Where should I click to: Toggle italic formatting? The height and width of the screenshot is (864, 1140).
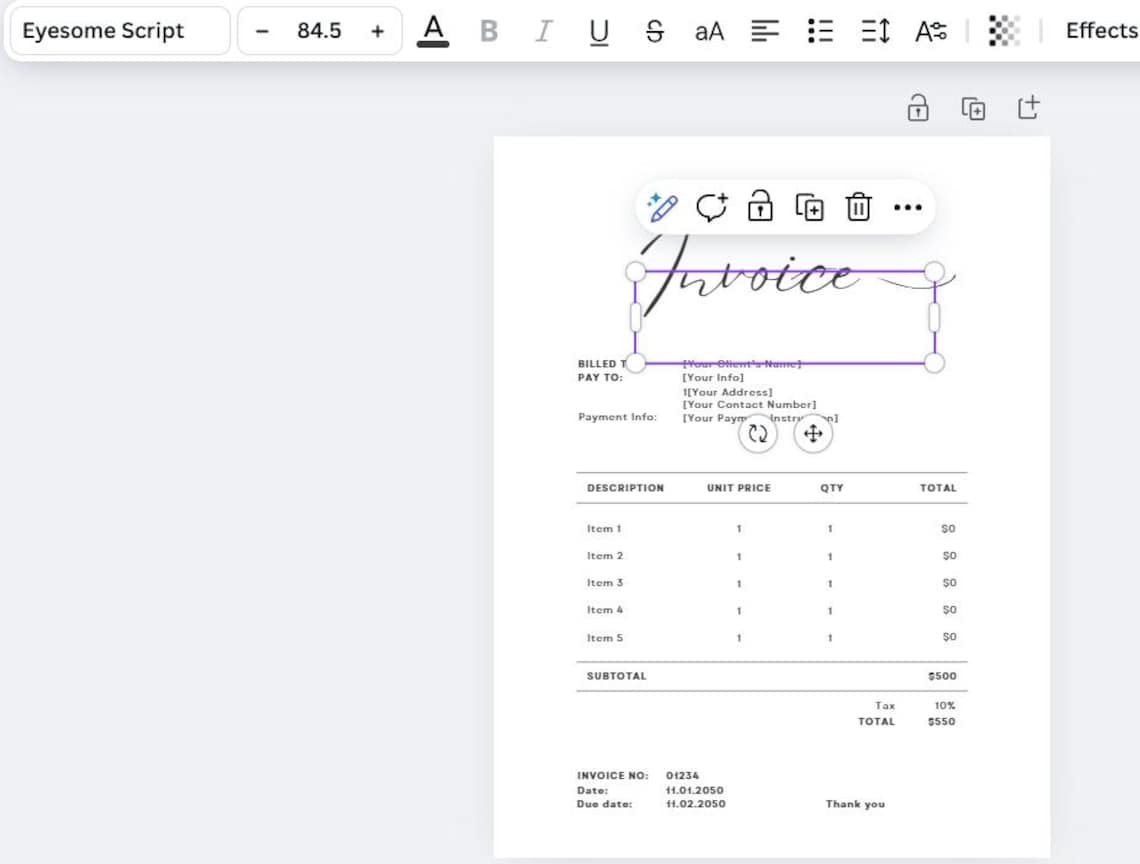point(543,31)
